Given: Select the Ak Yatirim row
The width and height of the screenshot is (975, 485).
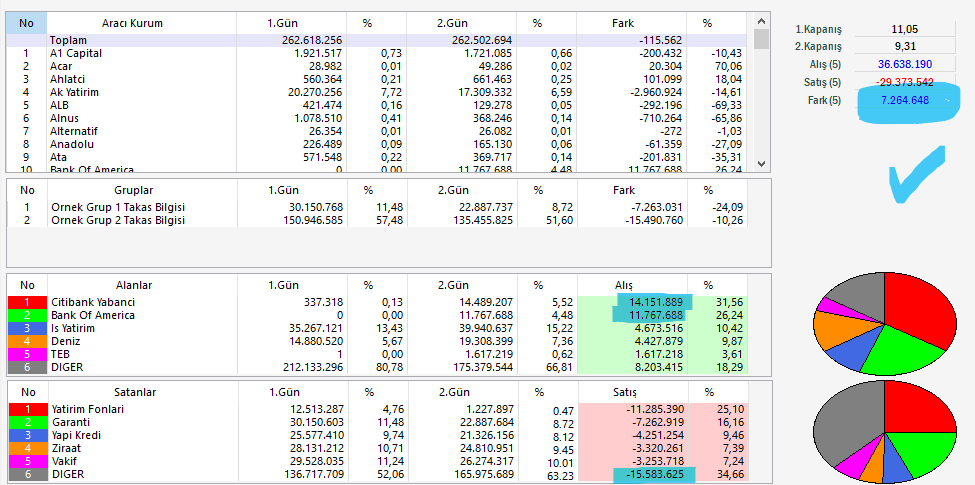Looking at the screenshot, I should (x=376, y=93).
